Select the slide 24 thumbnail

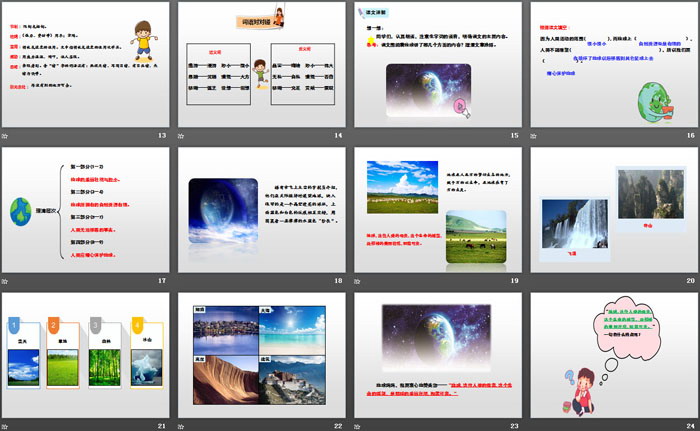click(x=614, y=355)
